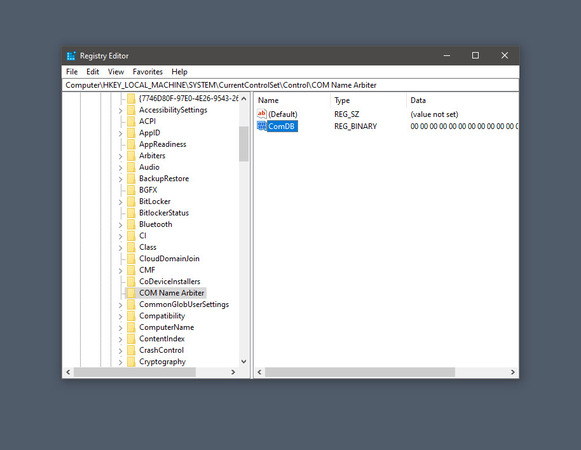This screenshot has width=581, height=450.
Task: Expand the AccessibilitySettings key
Action: pos(120,110)
